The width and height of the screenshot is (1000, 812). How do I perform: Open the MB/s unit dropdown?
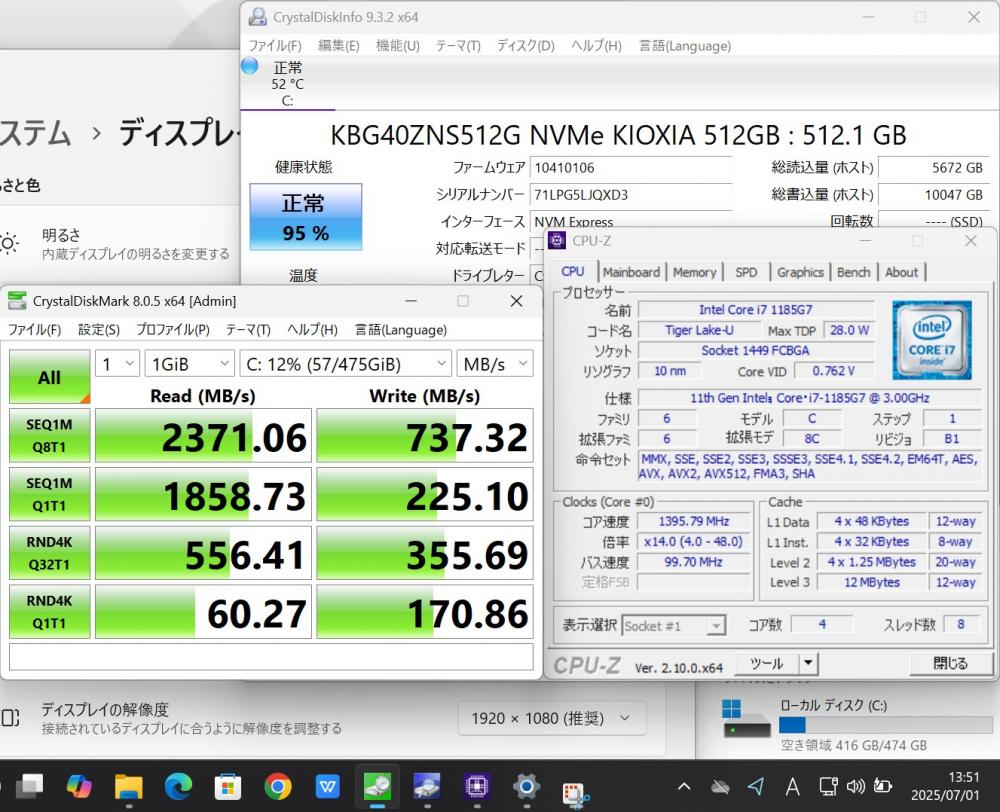tap(495, 364)
